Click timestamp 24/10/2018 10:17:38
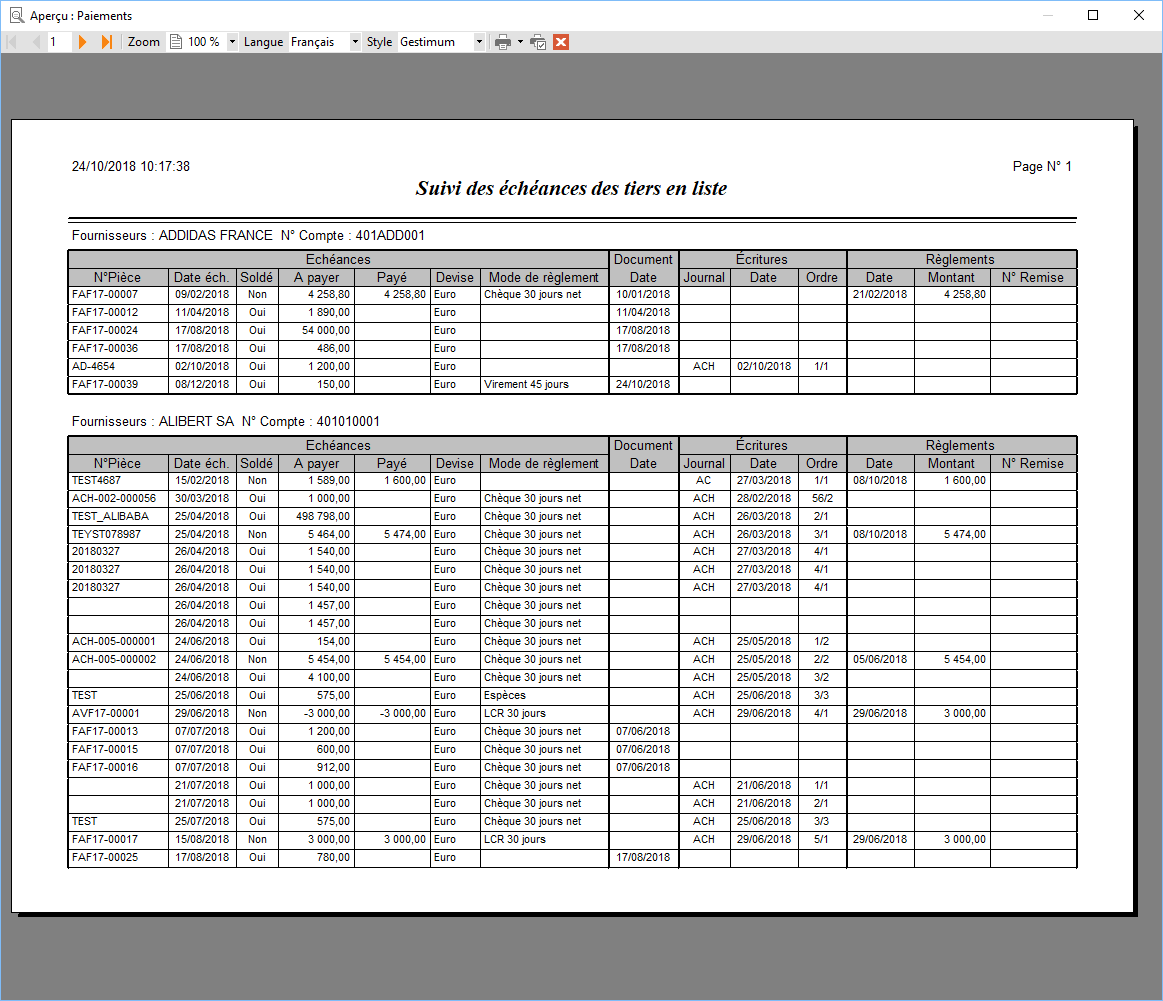 point(131,166)
